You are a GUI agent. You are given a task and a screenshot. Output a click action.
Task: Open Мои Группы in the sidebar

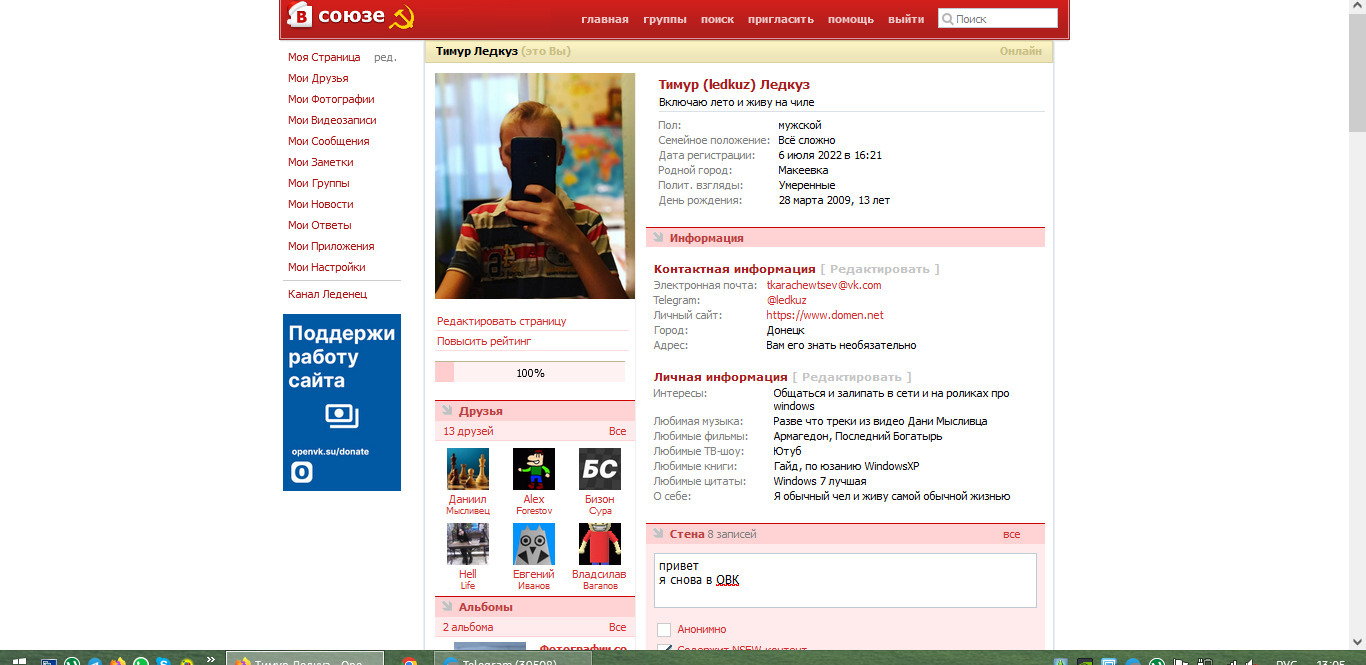[319, 183]
